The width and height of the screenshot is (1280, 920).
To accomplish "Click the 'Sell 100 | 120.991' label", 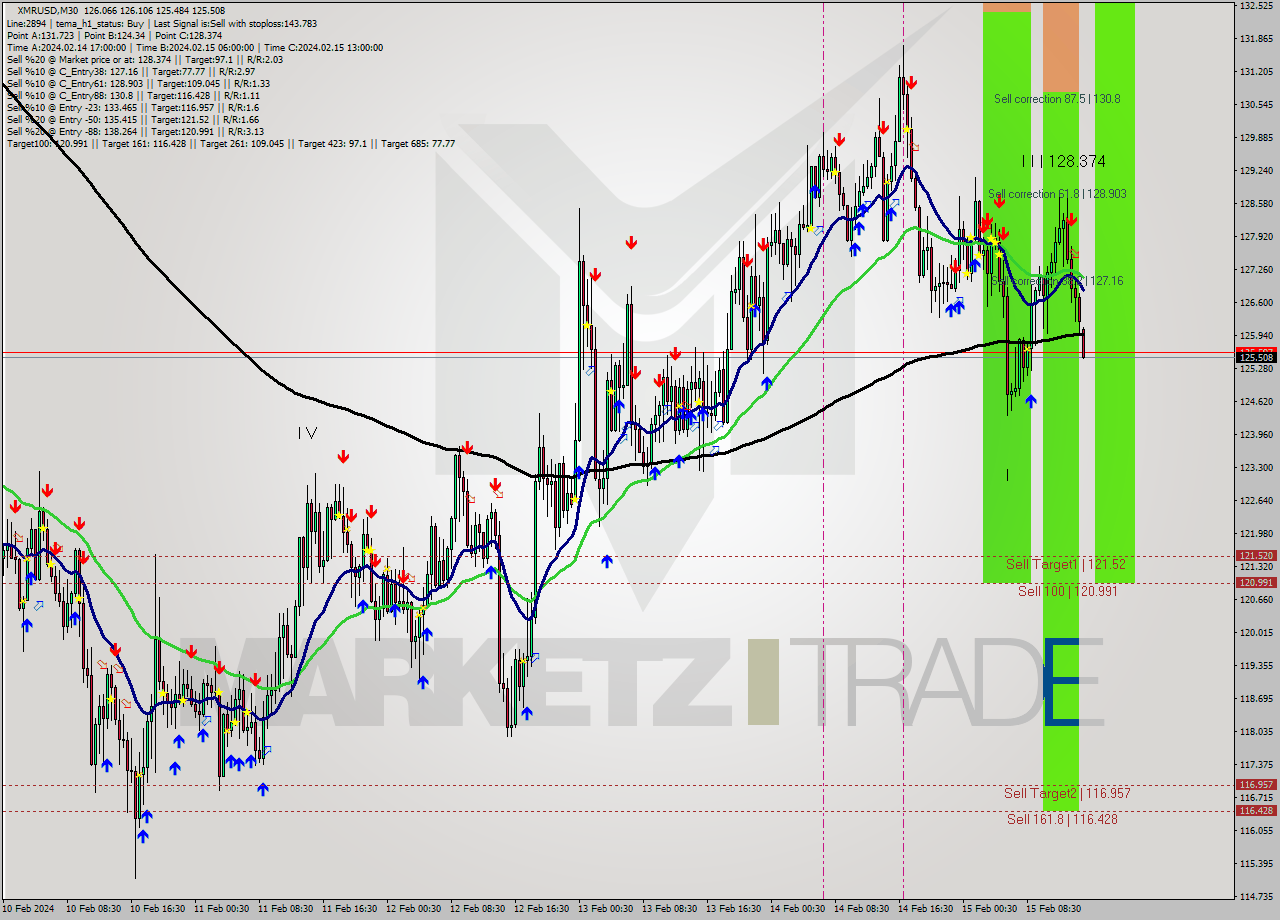I will [1067, 591].
